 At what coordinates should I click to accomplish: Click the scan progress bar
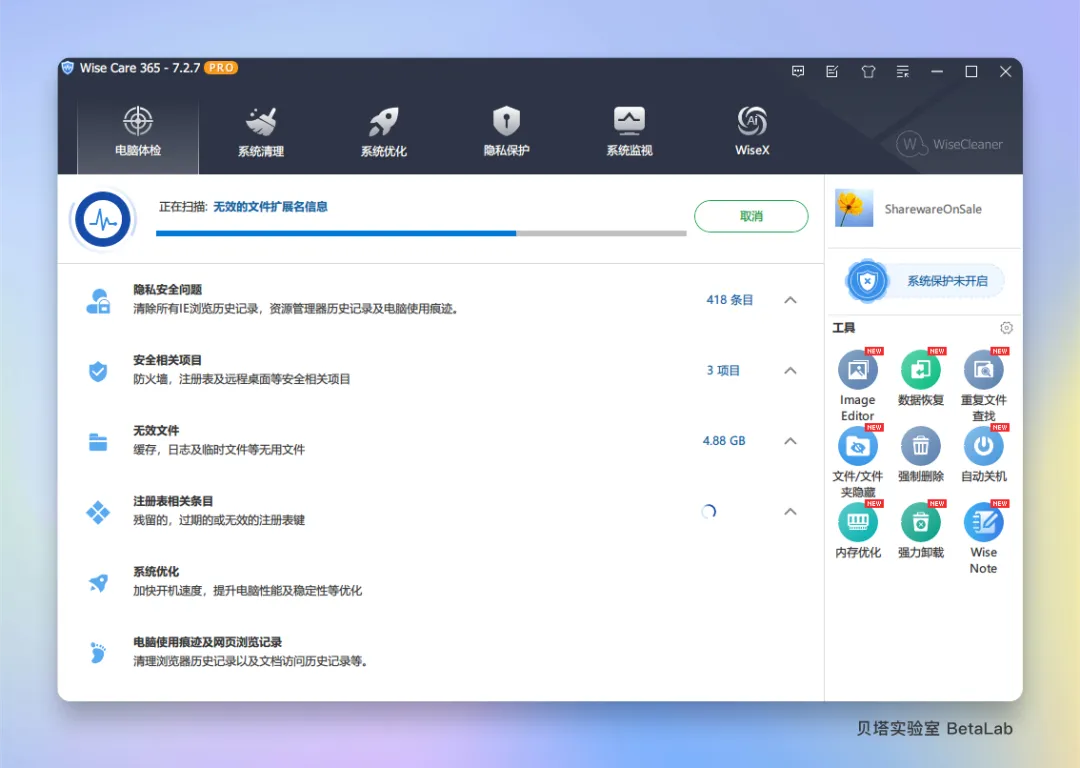[x=421, y=233]
